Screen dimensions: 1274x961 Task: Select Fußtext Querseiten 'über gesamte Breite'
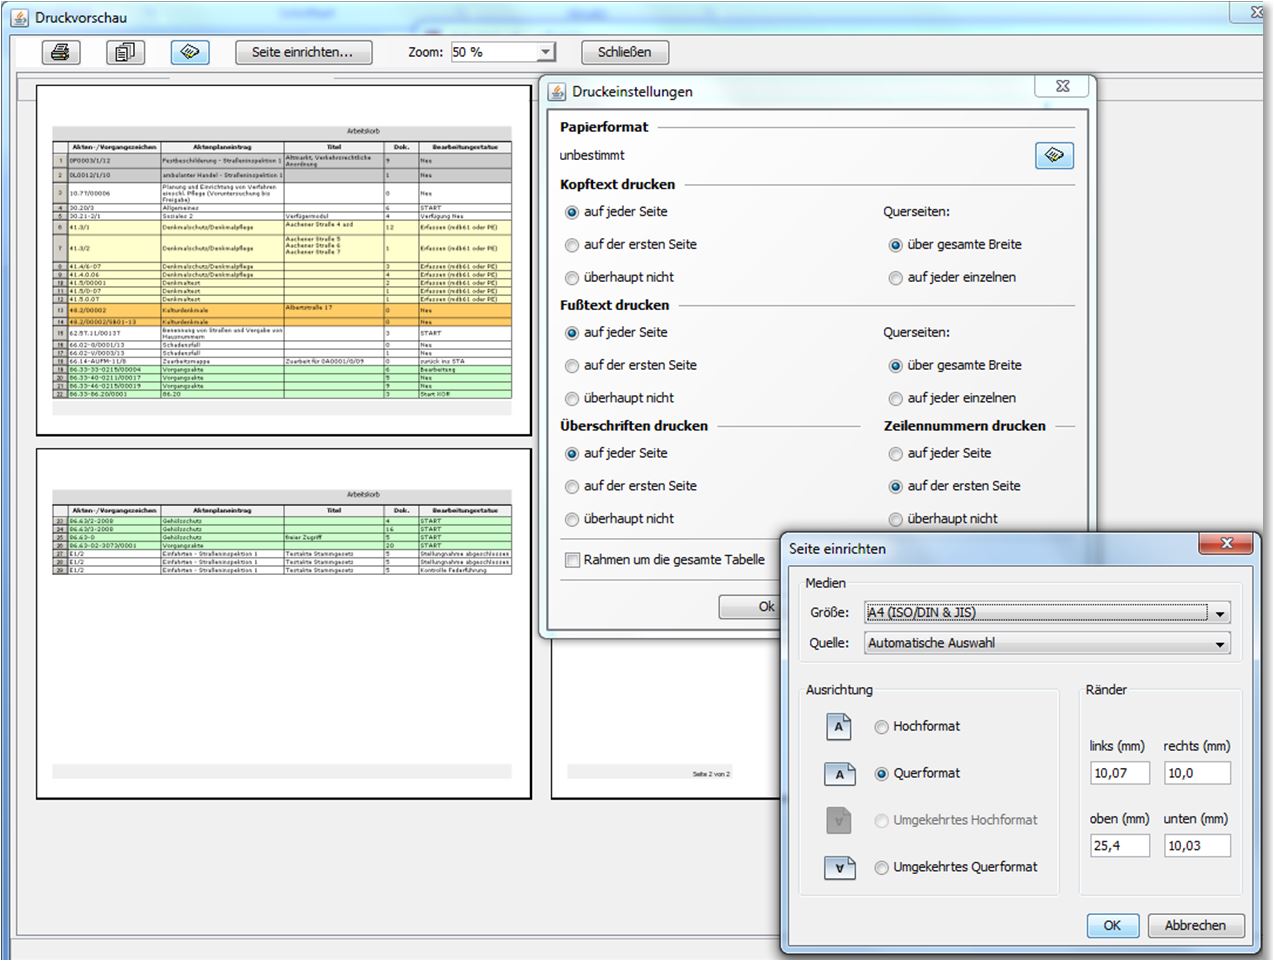[x=896, y=366]
